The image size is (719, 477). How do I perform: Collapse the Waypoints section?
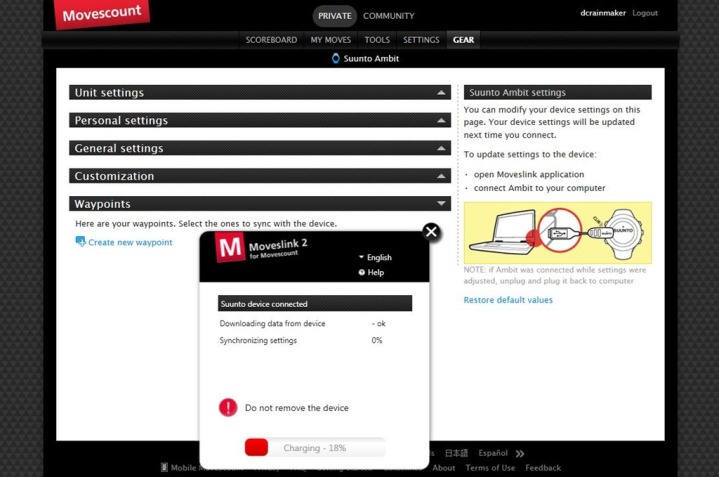click(x=260, y=204)
